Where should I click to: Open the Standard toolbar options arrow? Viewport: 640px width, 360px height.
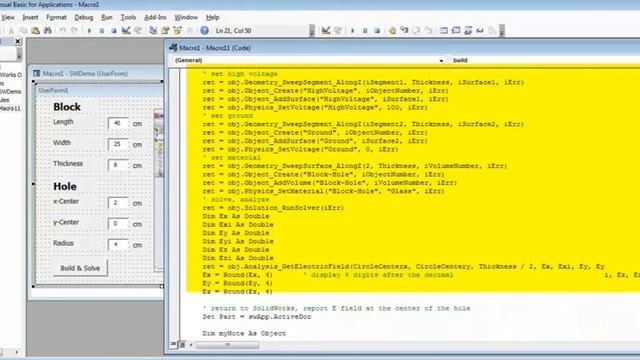pyautogui.click(x=312, y=31)
